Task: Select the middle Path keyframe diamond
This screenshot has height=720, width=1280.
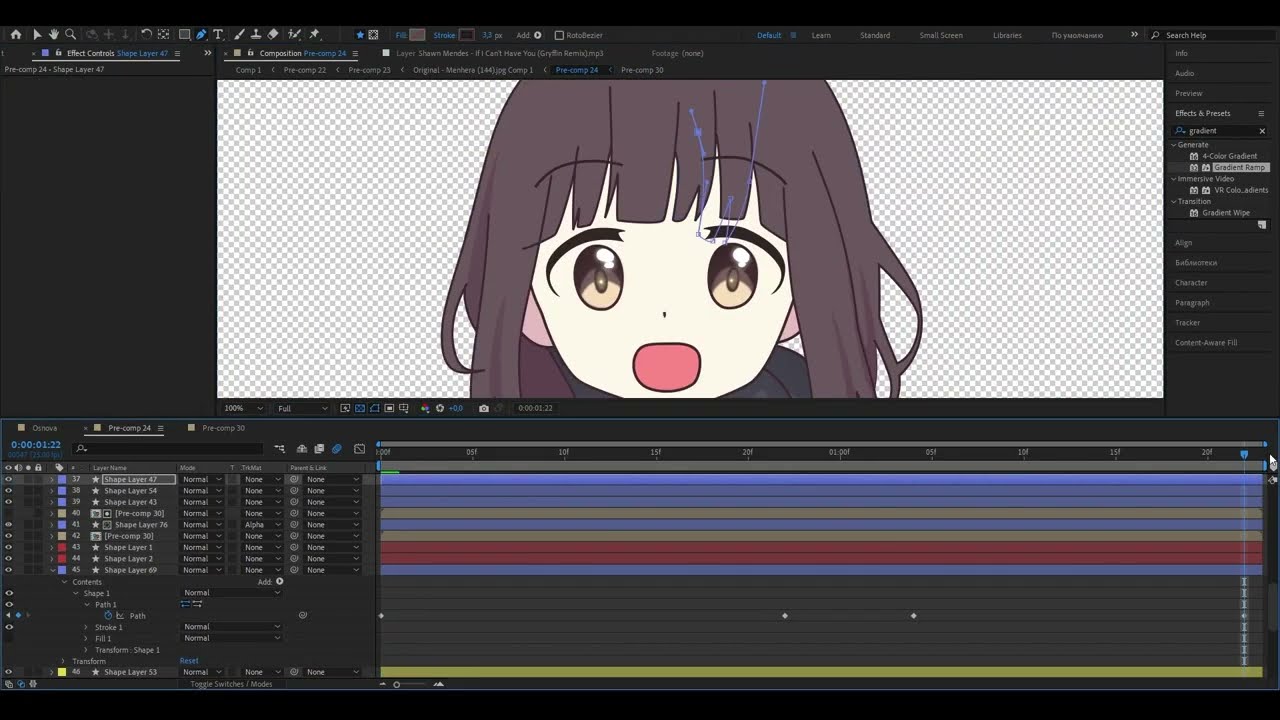Action: pyautogui.click(x=785, y=616)
